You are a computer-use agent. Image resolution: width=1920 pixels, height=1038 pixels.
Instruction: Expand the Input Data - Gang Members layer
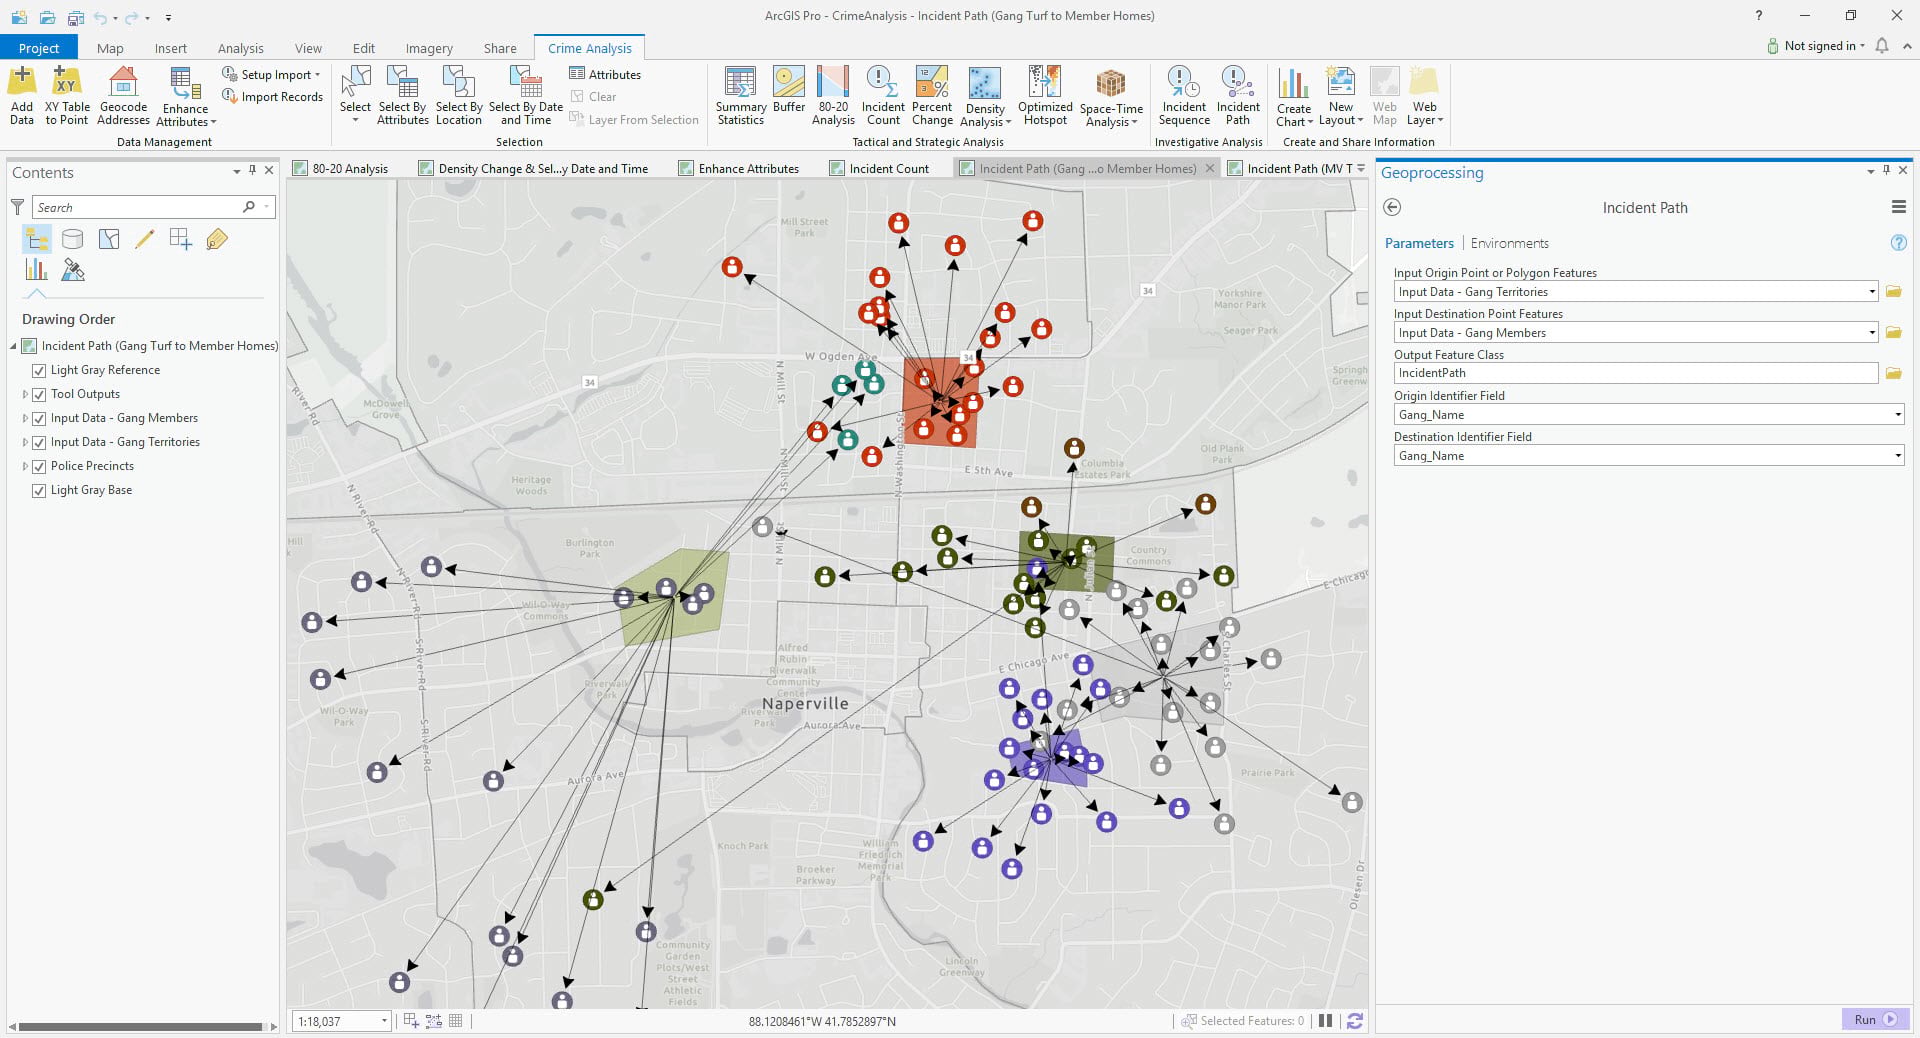(25, 418)
